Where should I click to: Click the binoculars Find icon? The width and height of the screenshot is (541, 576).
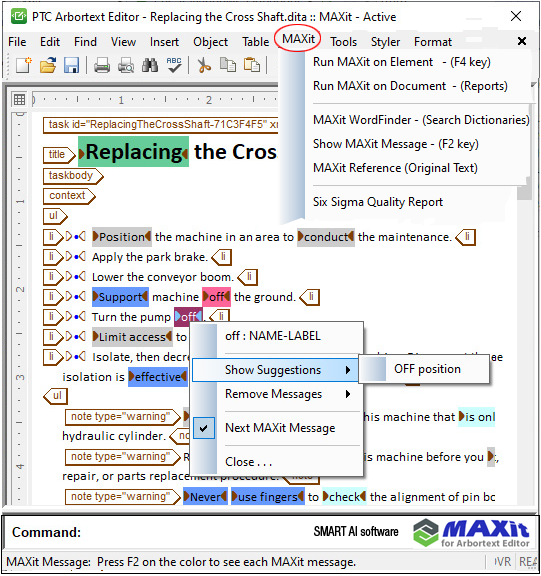coord(150,65)
